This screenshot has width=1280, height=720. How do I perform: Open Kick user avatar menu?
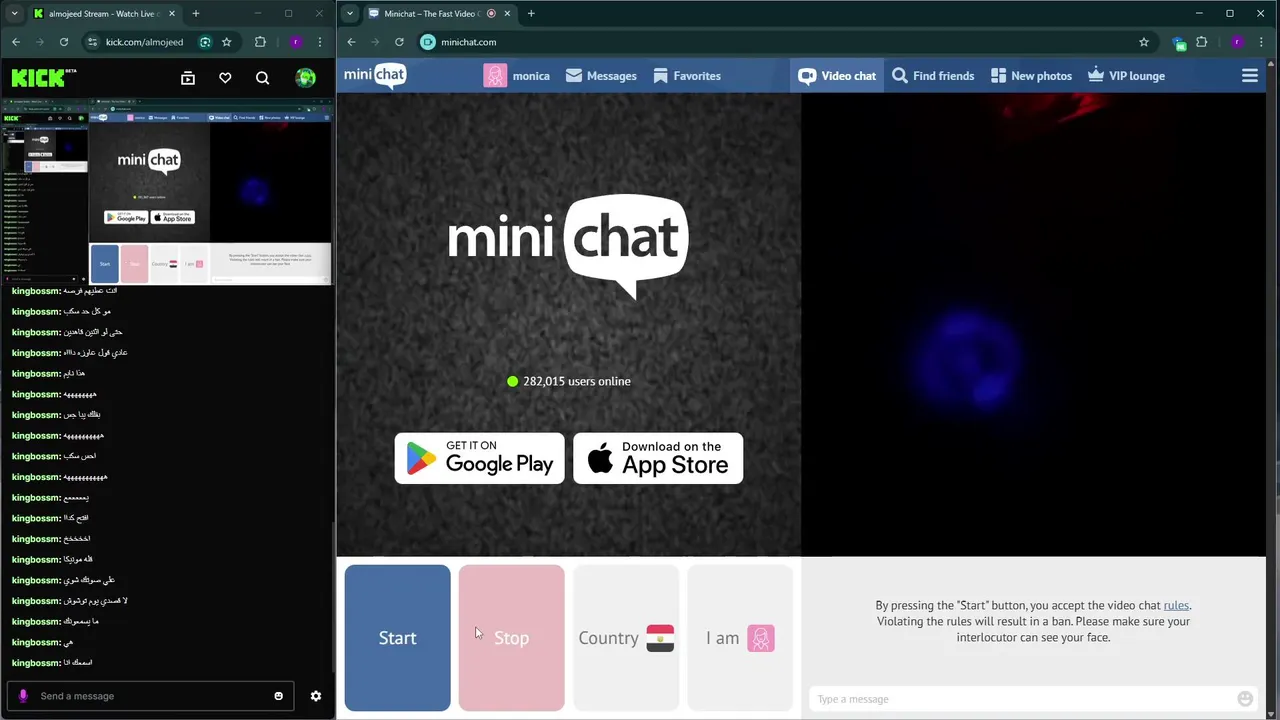tap(306, 78)
